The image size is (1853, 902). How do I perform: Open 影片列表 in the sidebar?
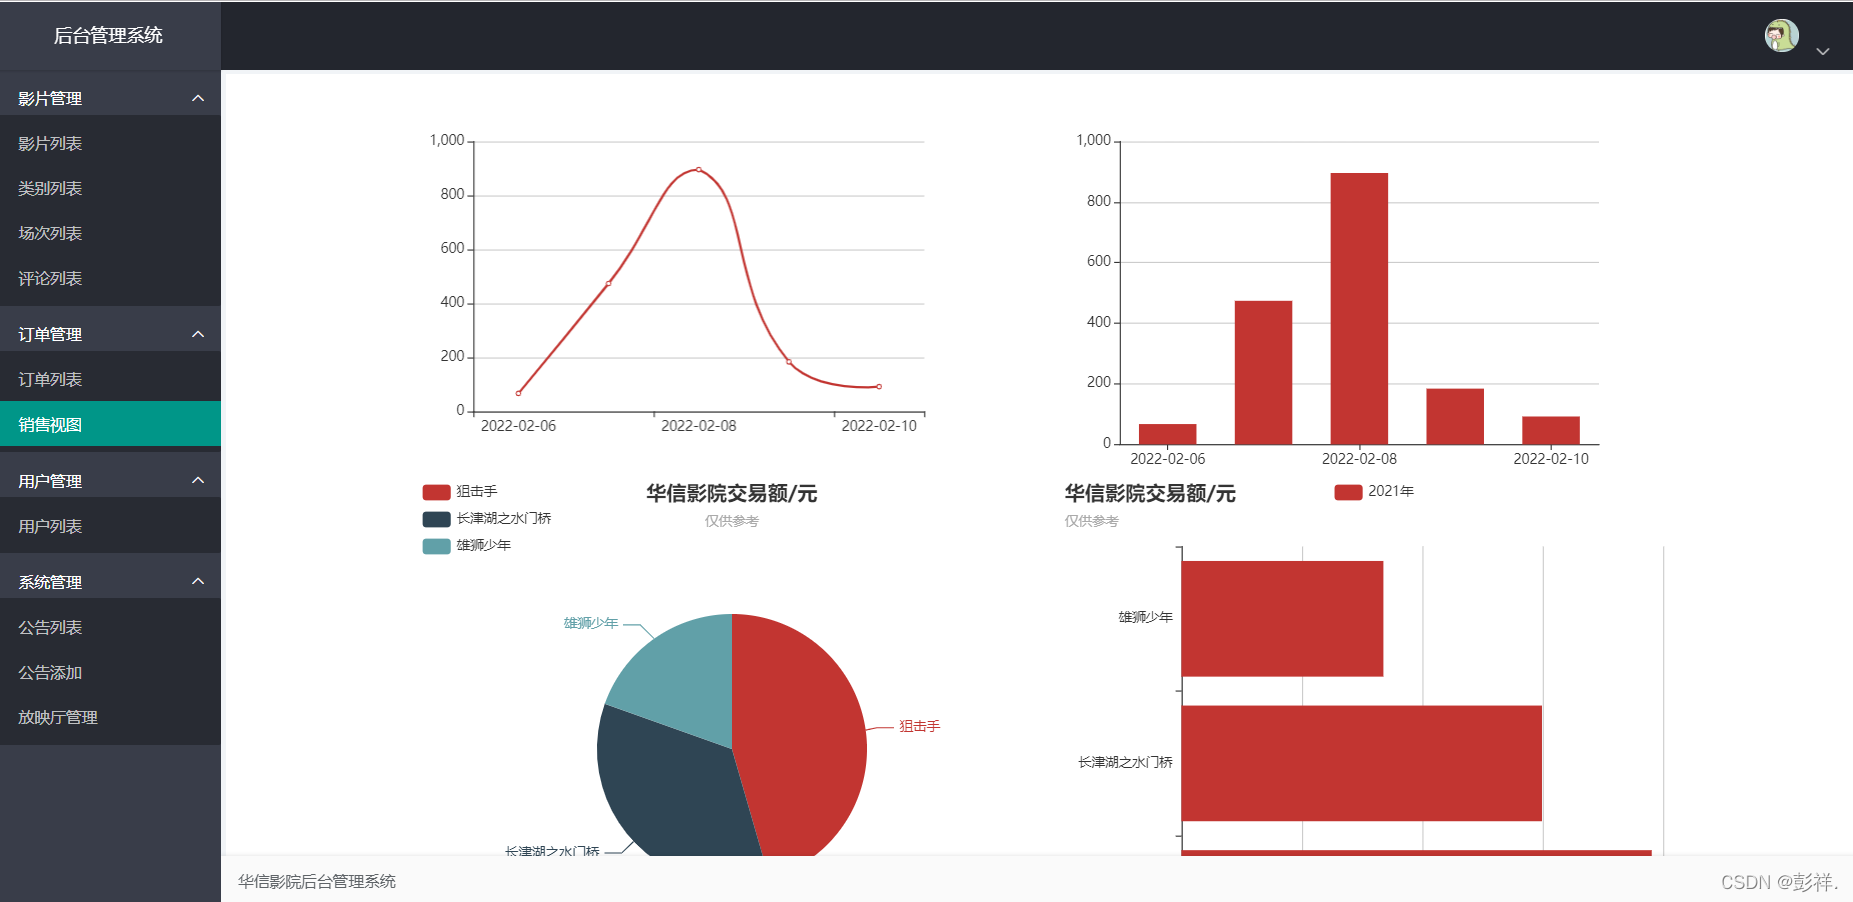coord(110,143)
